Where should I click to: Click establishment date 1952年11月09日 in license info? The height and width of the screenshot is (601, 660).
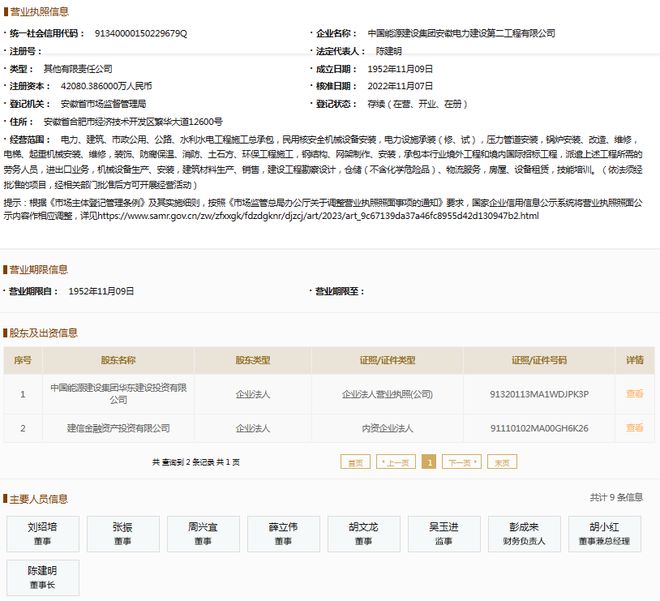pos(400,69)
